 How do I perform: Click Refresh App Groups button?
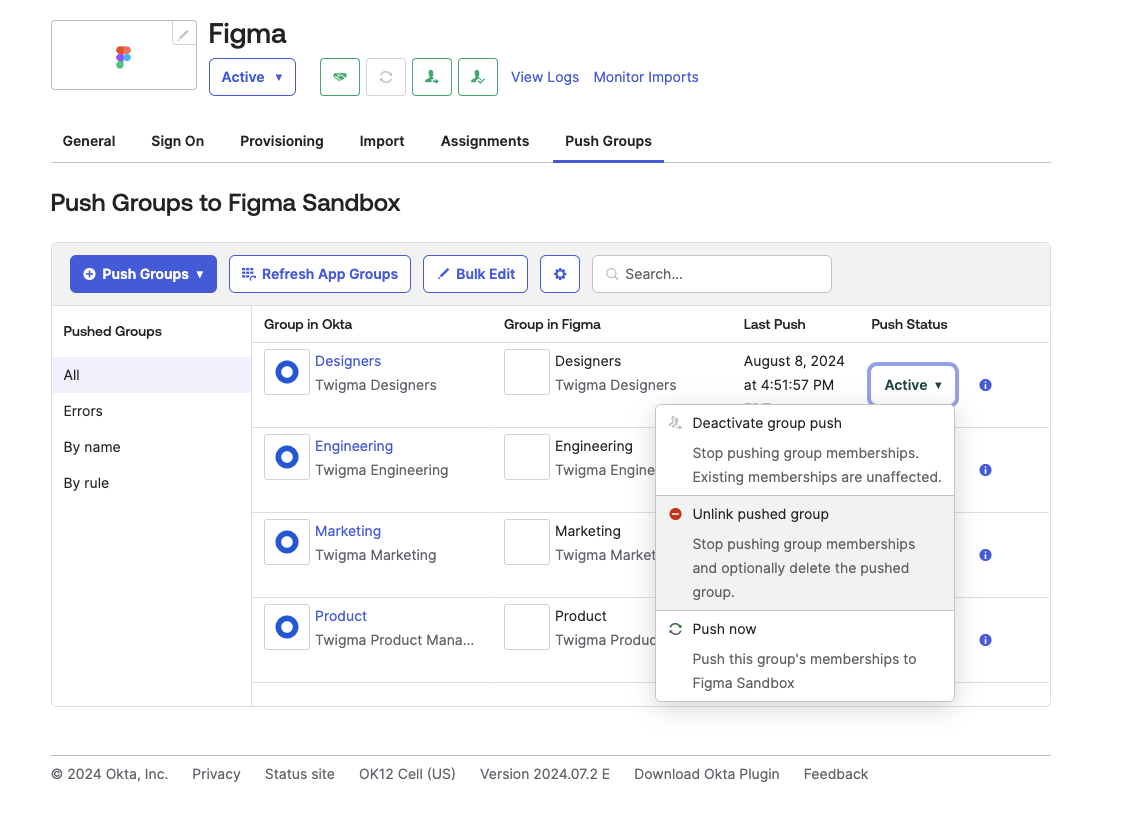tap(320, 274)
